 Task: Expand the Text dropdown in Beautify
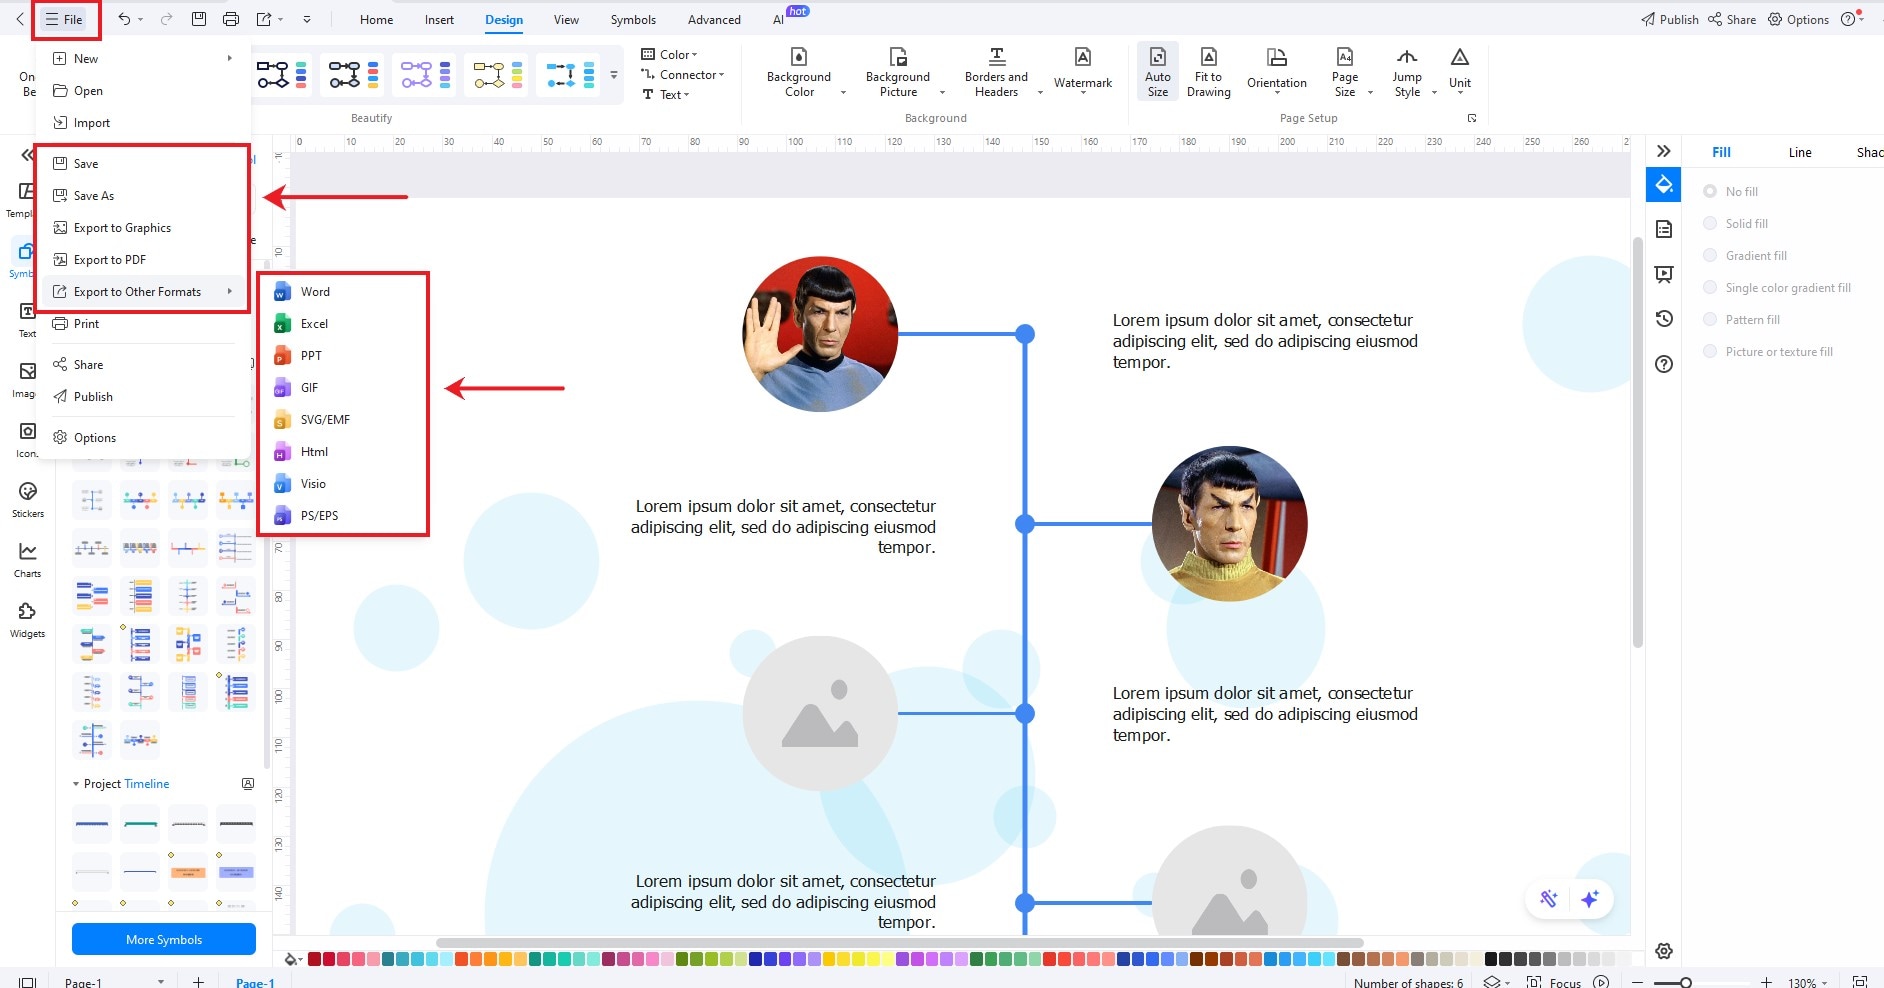pos(666,94)
